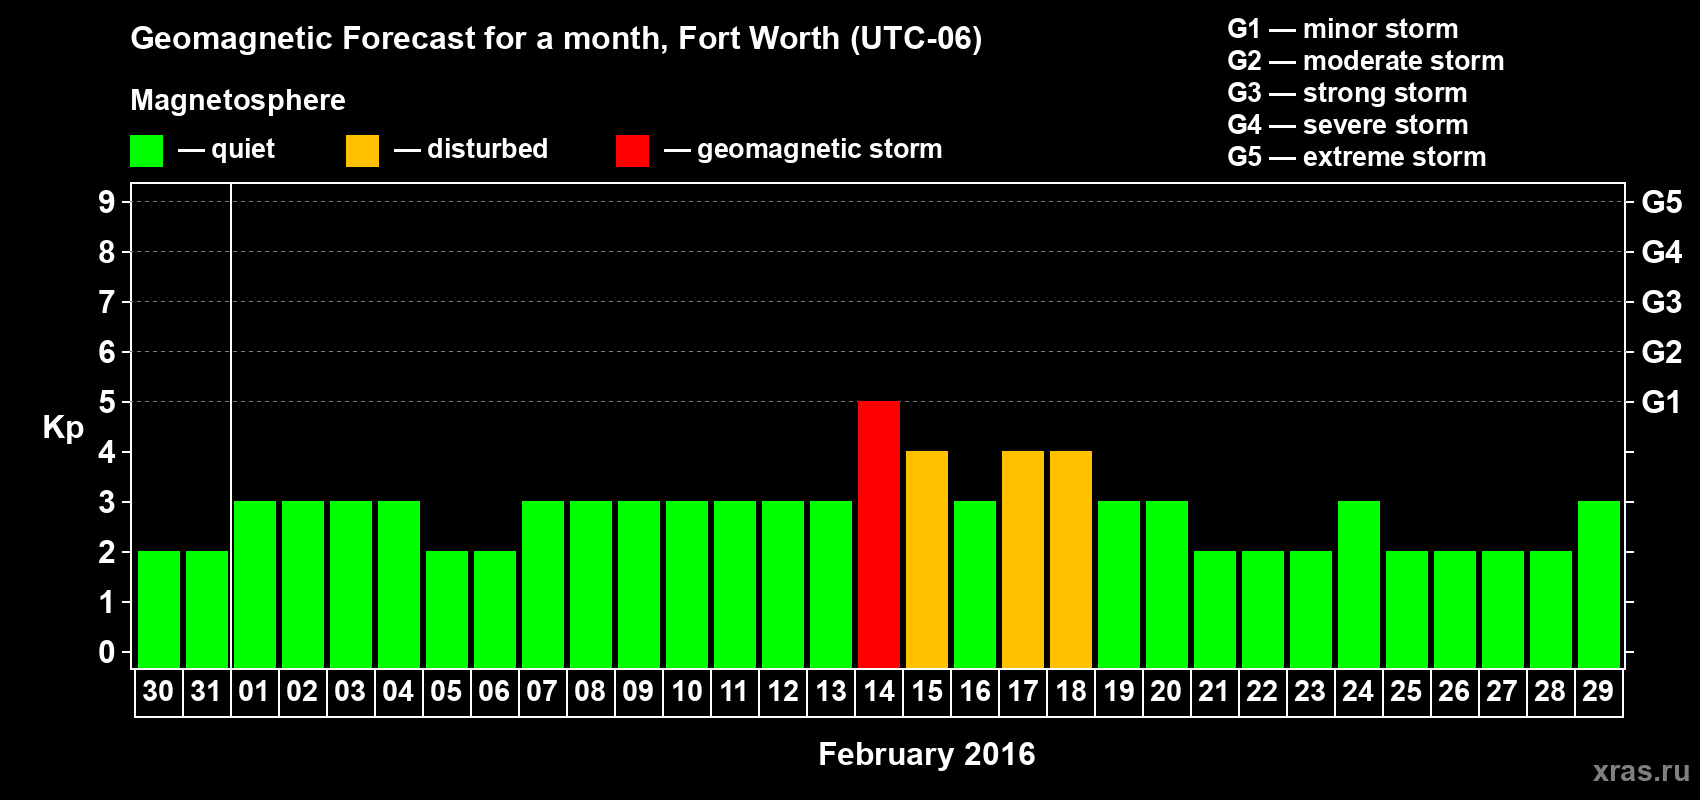Click the green bar for January 30

pos(159,610)
